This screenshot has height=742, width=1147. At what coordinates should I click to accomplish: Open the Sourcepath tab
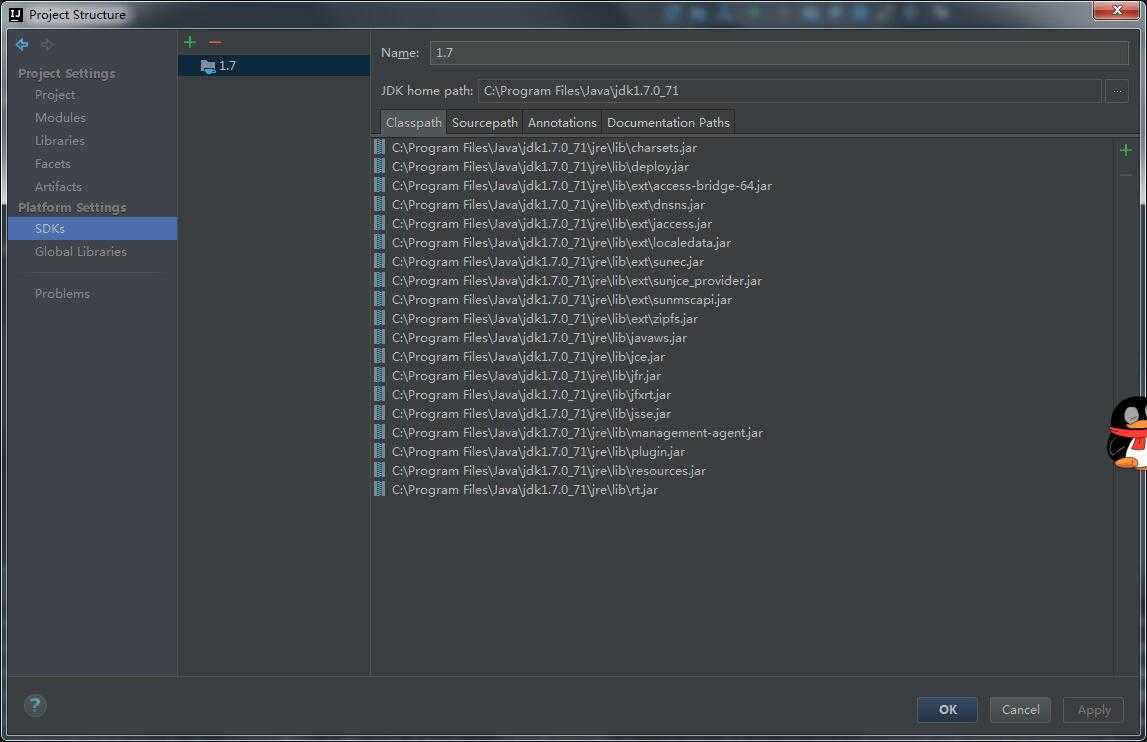click(484, 122)
